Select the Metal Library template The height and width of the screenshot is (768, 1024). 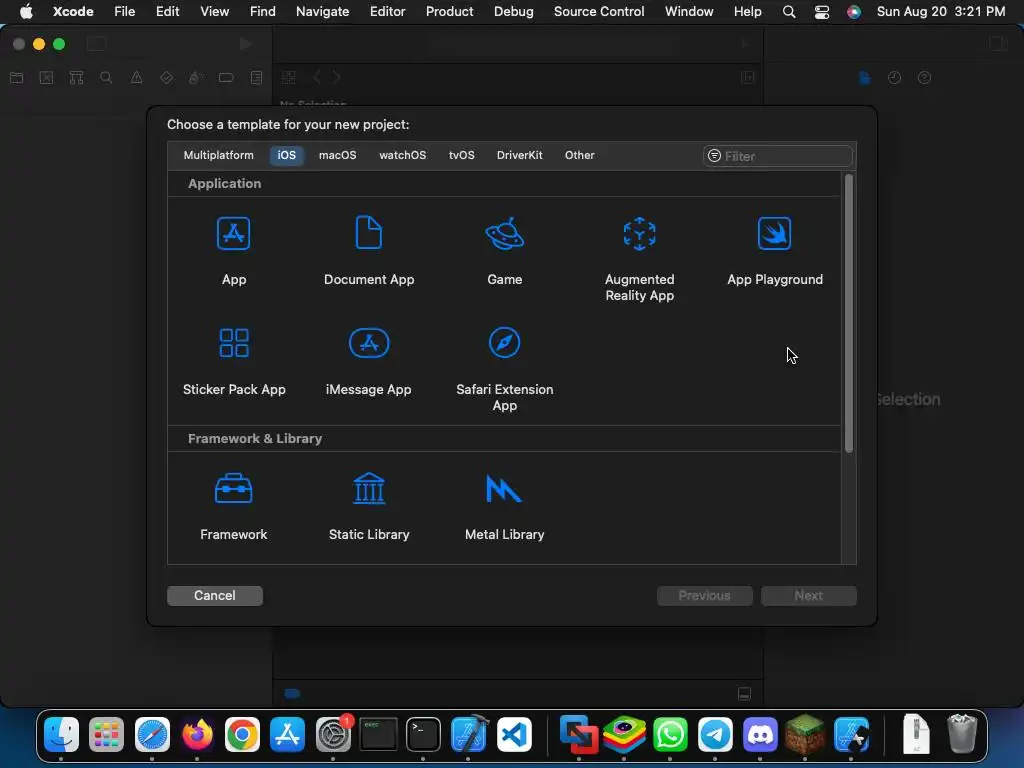point(504,488)
